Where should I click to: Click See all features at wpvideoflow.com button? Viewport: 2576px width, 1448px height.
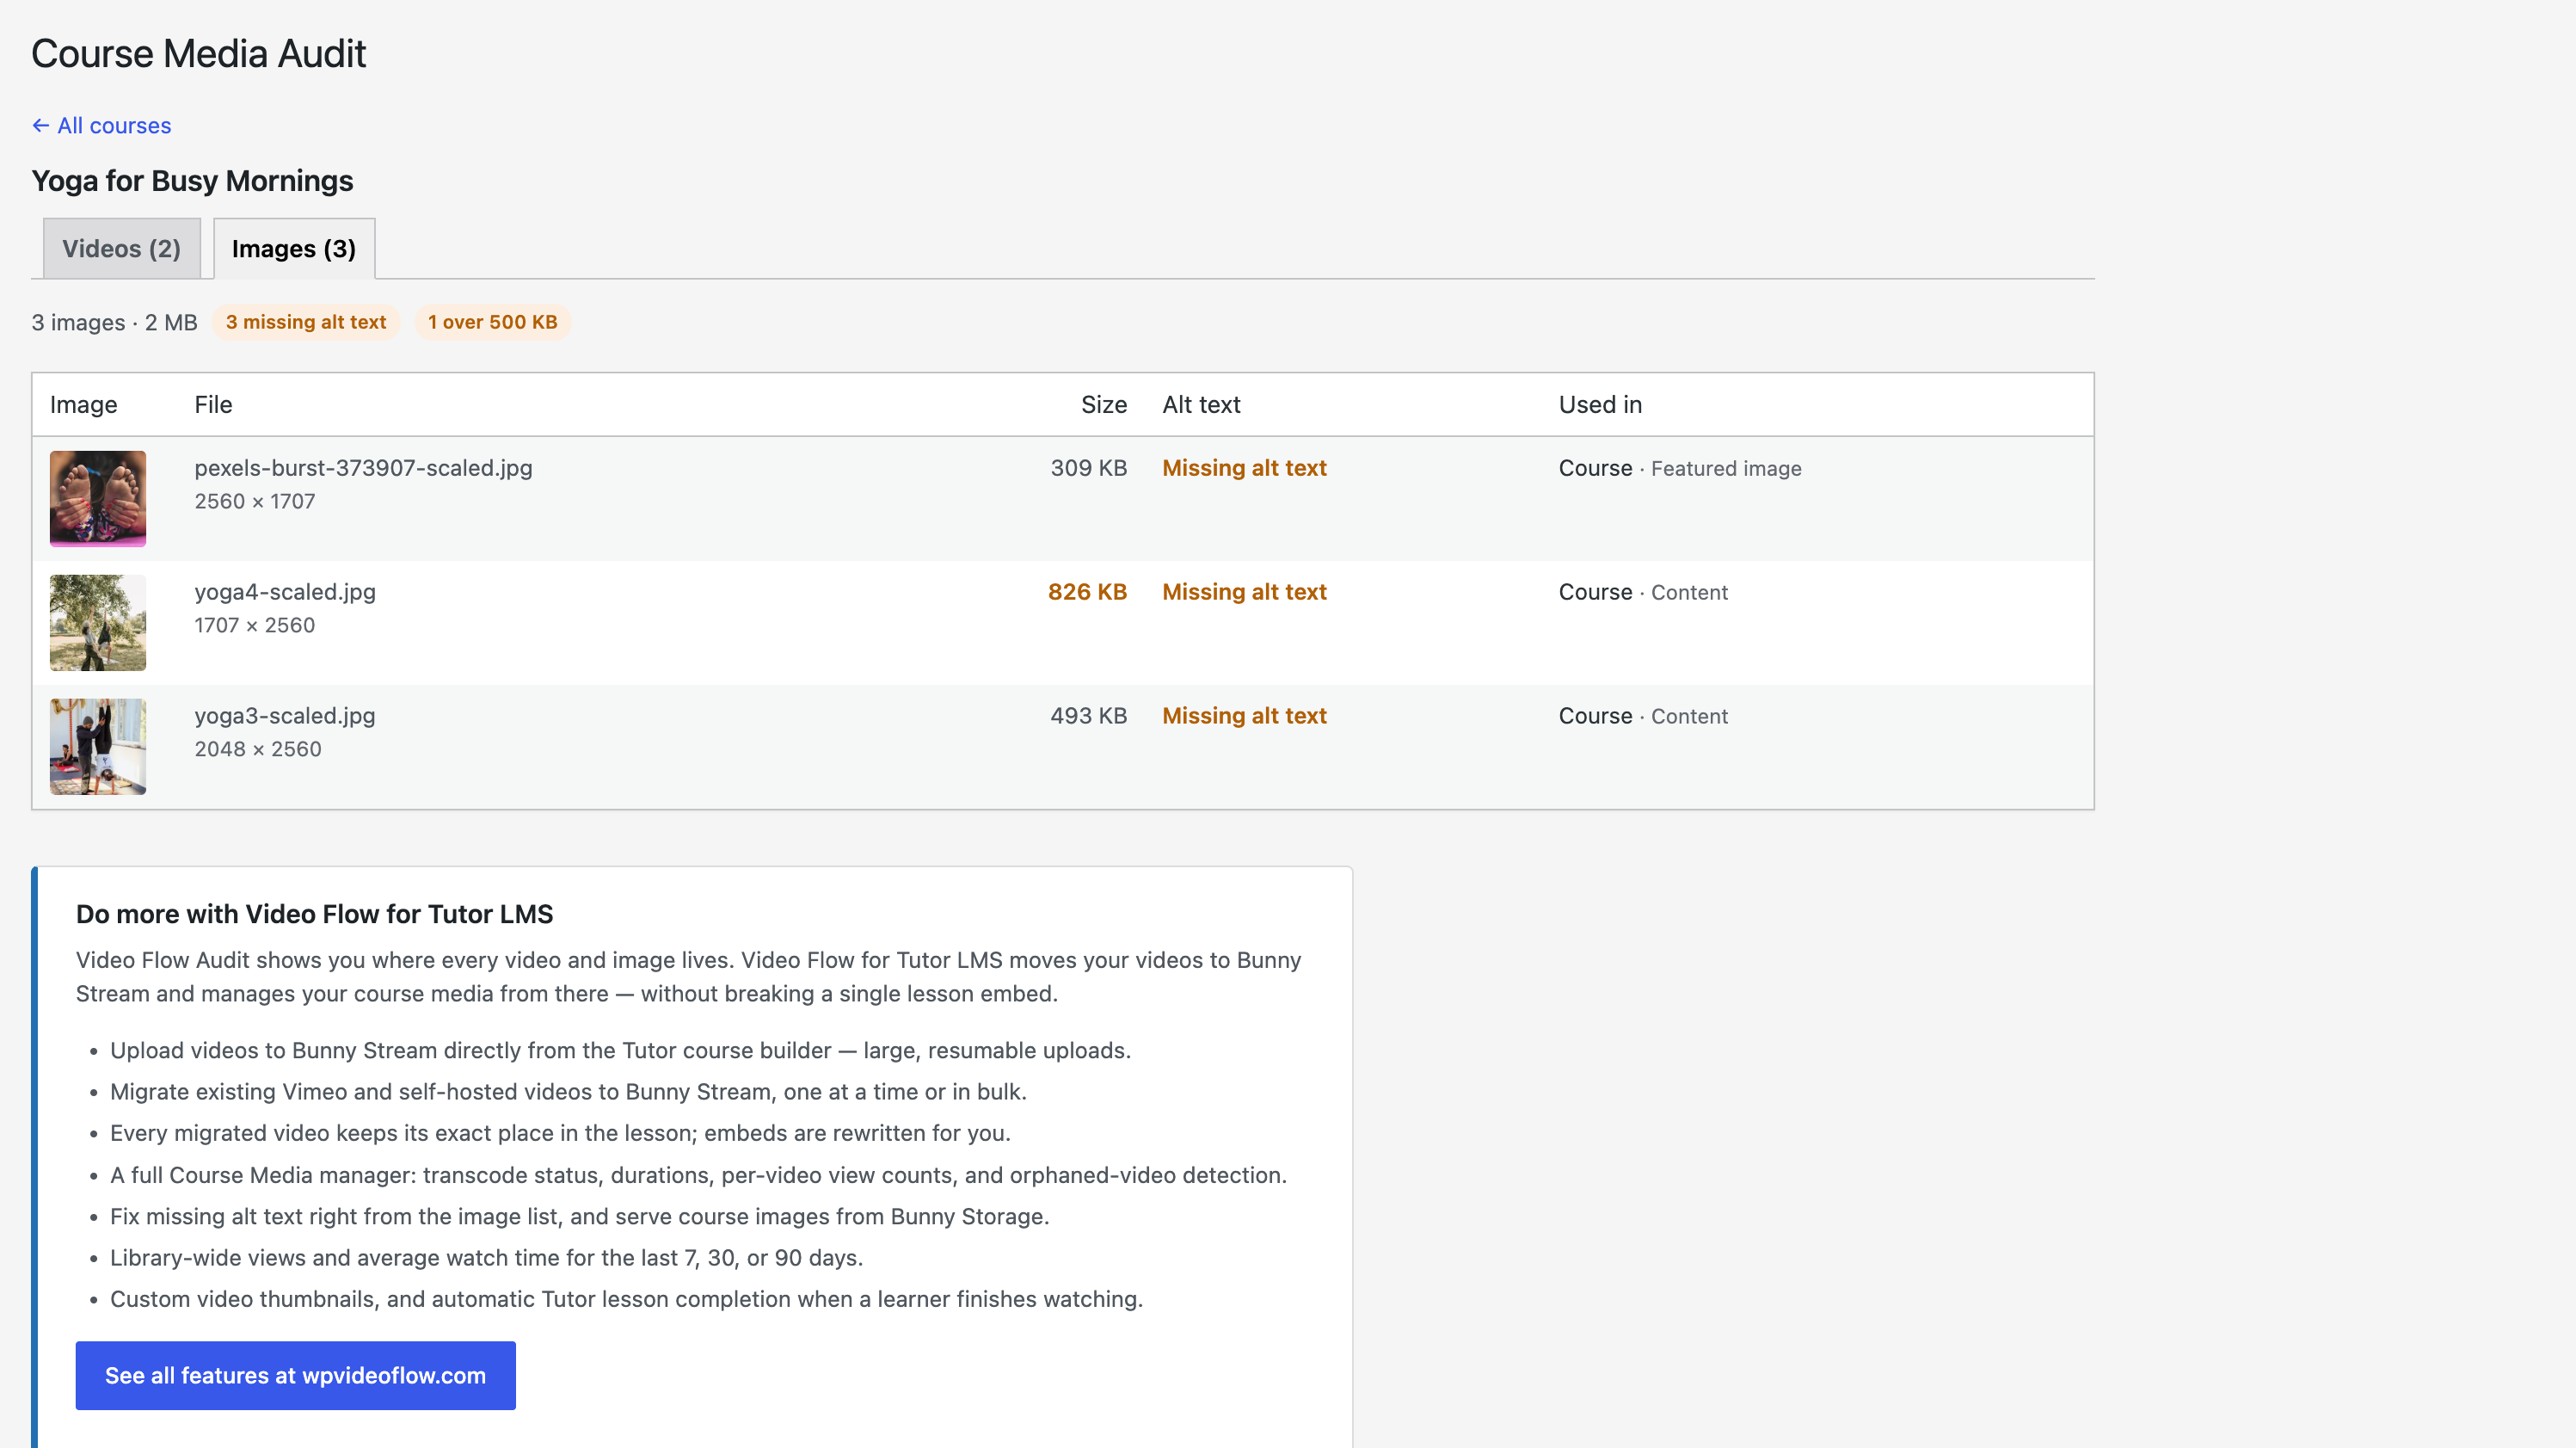(295, 1375)
